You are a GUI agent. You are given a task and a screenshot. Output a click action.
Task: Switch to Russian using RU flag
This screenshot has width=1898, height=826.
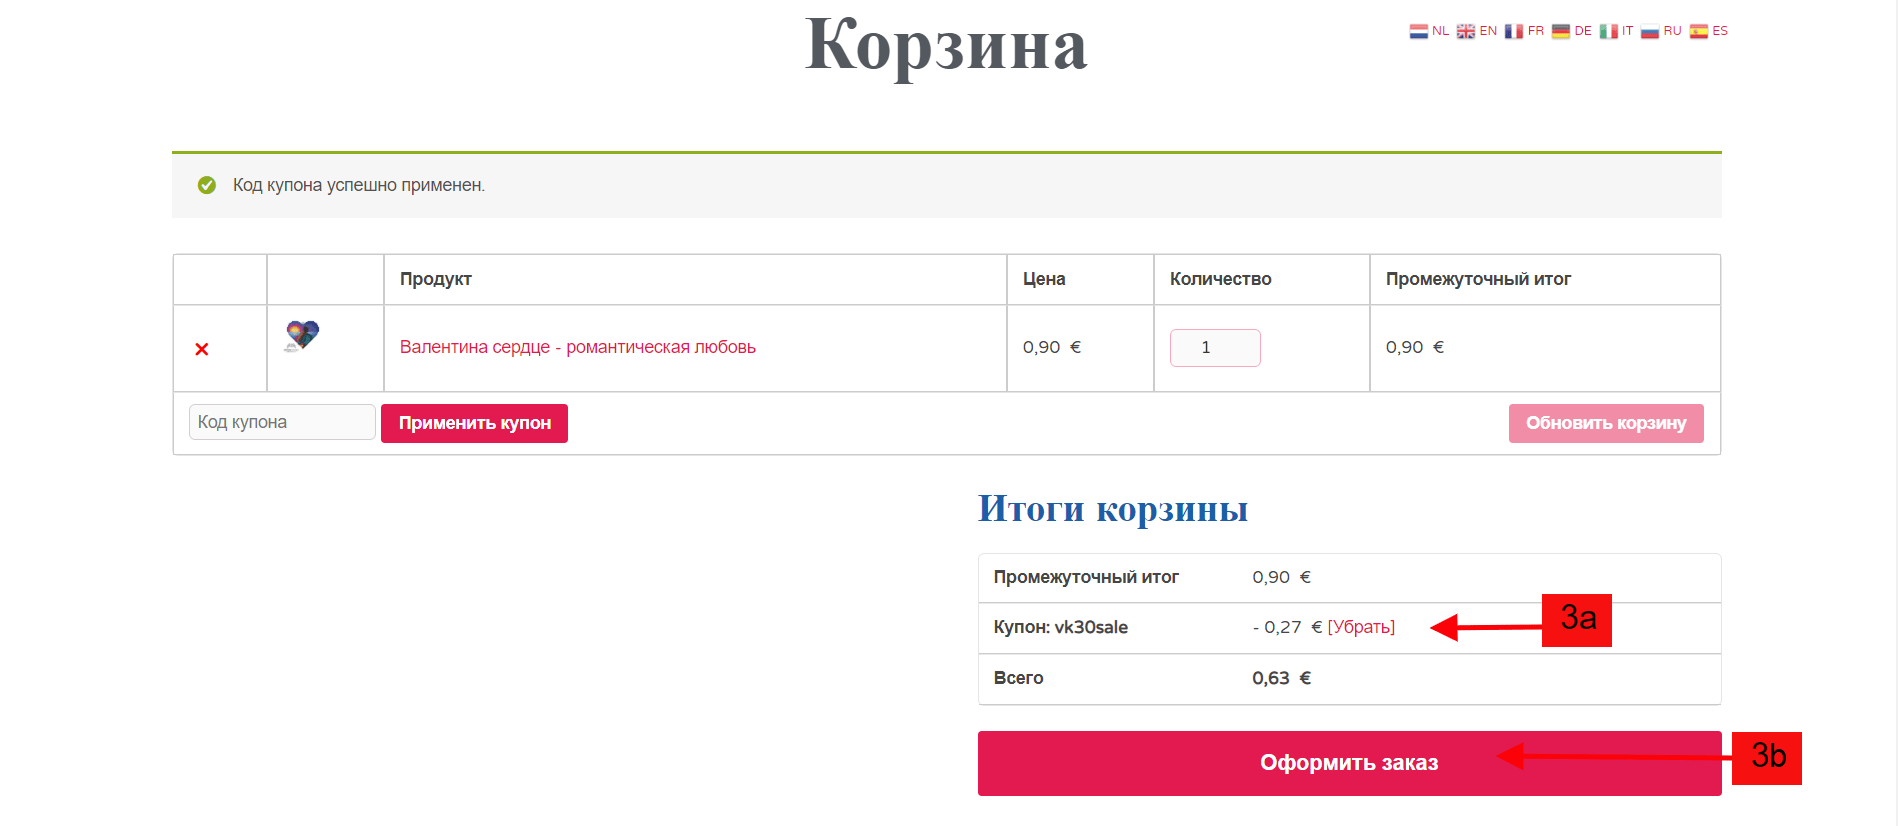click(1661, 31)
